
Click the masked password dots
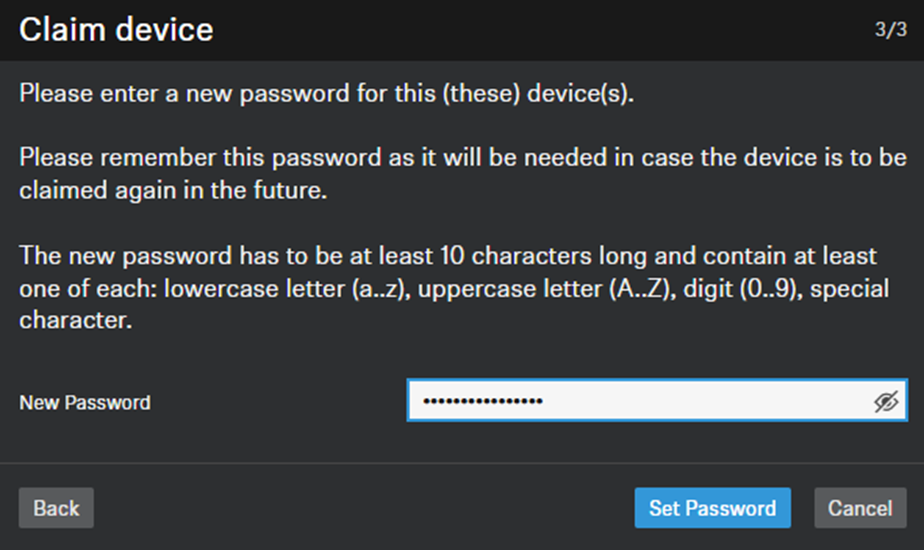pos(483,402)
